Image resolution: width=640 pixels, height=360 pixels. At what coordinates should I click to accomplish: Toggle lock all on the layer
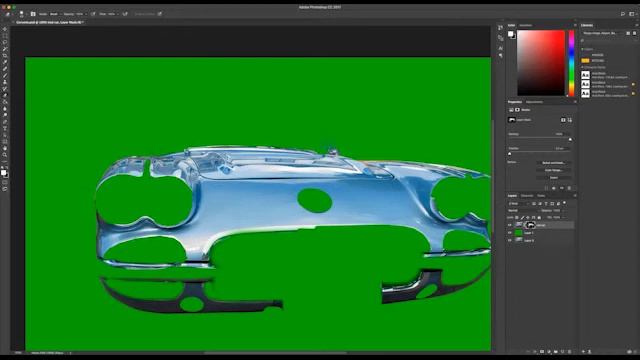(540, 218)
